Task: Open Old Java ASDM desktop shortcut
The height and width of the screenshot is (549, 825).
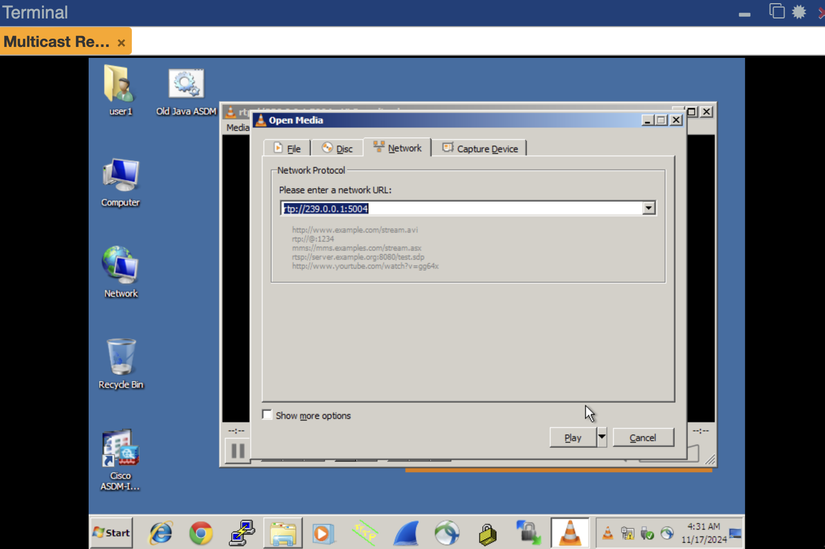Action: tap(186, 91)
